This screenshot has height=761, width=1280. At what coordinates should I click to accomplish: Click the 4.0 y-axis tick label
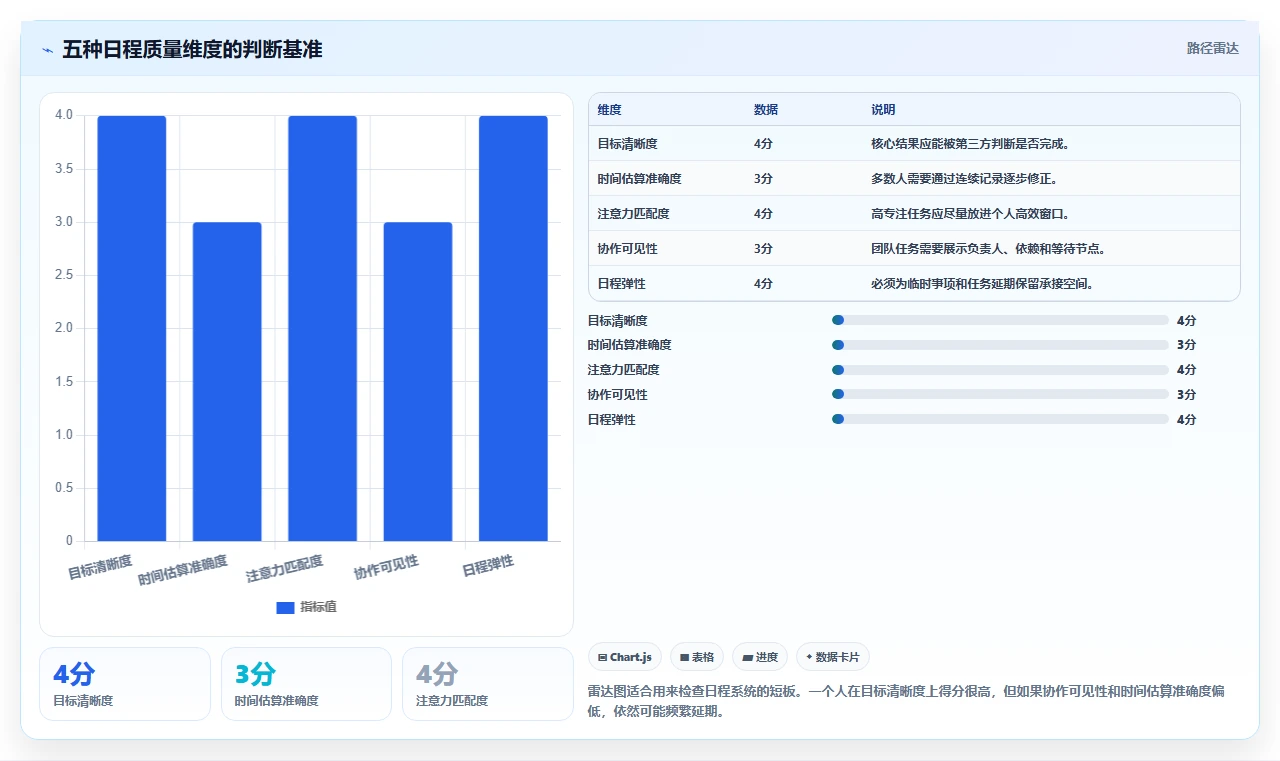[x=64, y=115]
